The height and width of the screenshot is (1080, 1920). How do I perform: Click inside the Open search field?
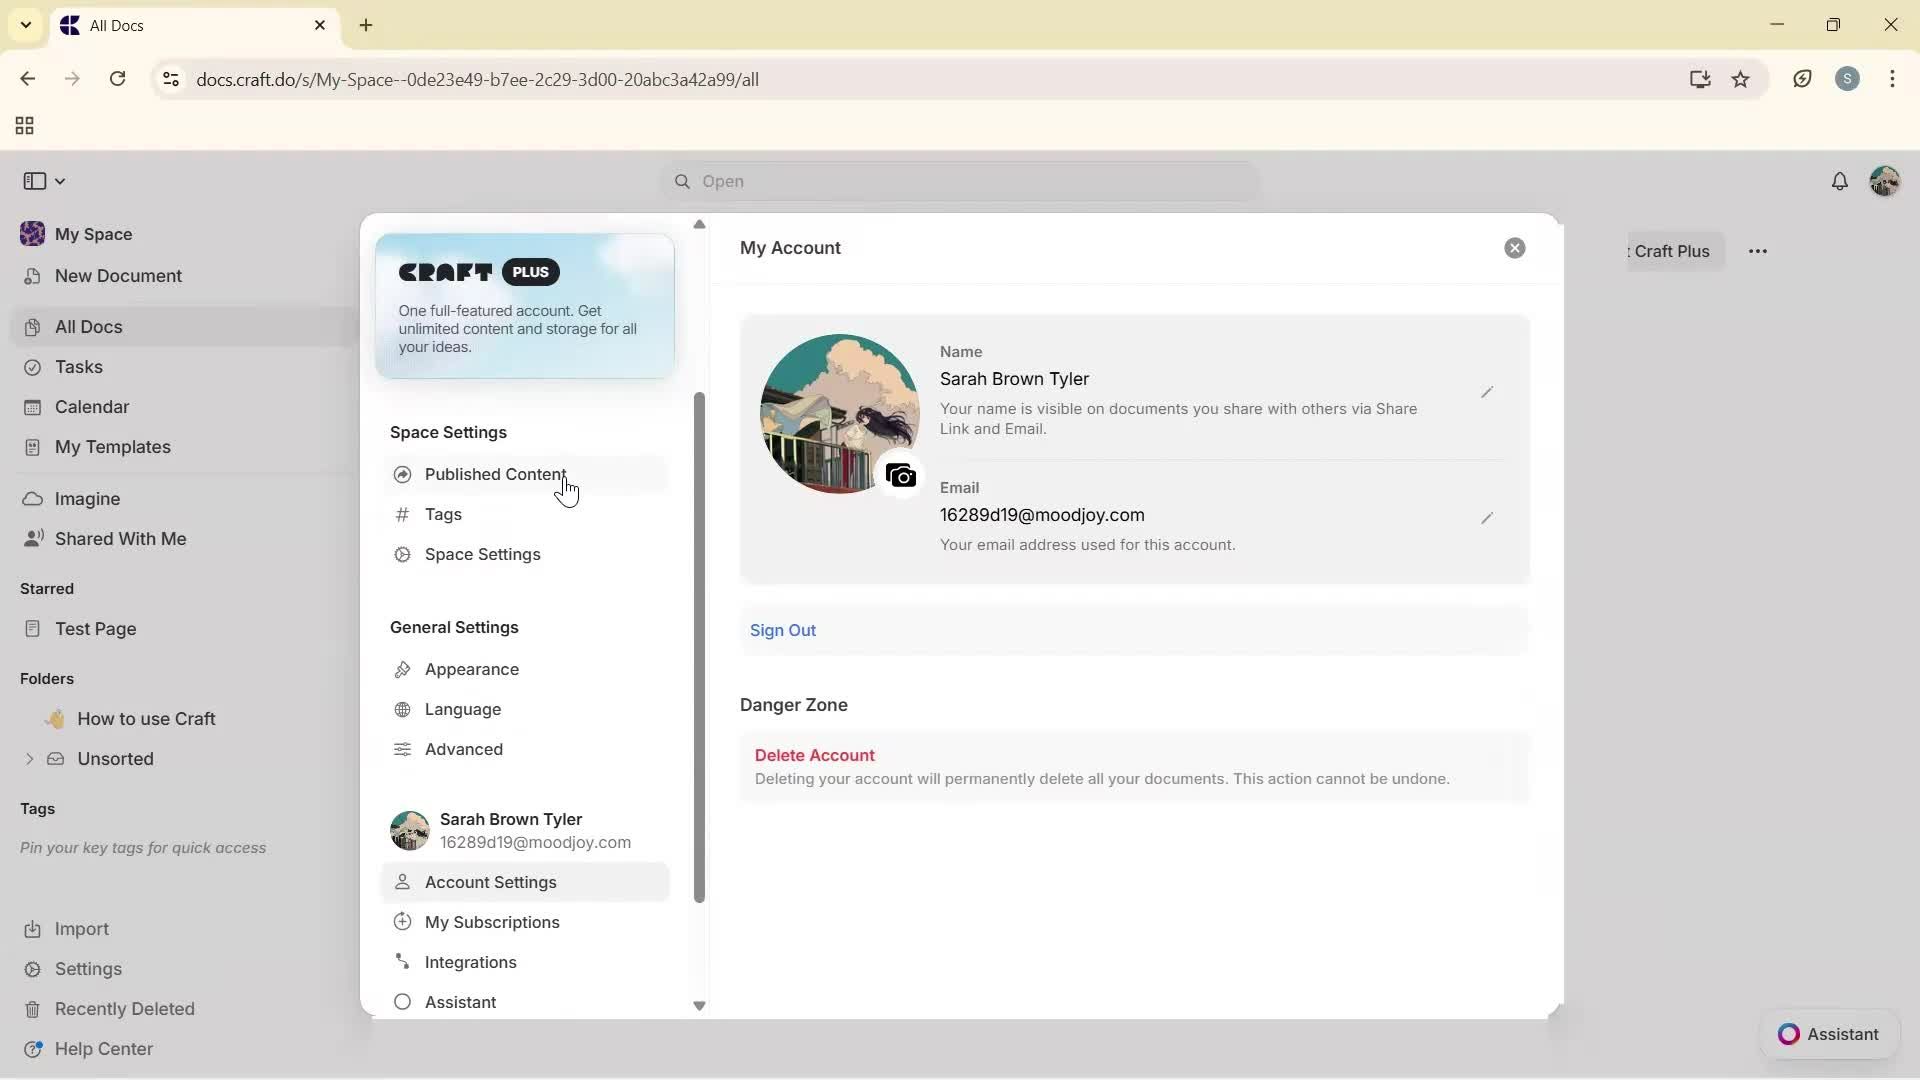[x=958, y=181]
